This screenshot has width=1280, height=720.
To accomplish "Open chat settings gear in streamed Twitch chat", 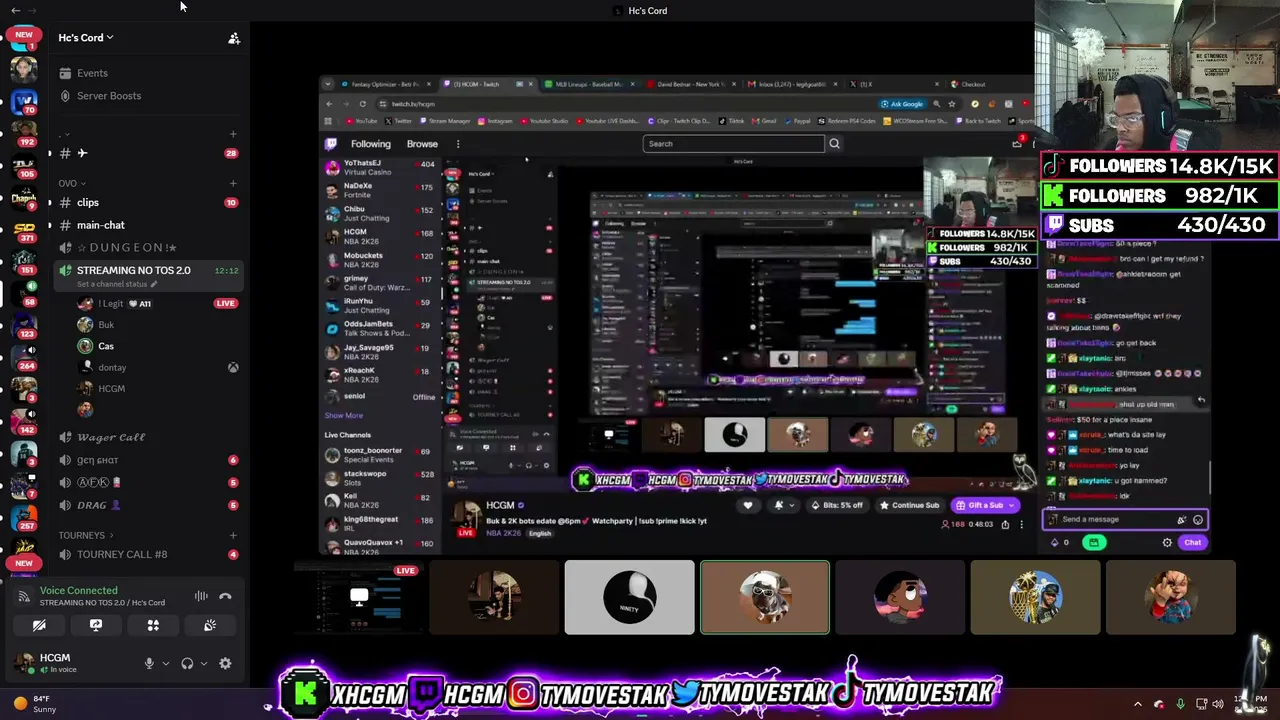I will pos(1167,542).
